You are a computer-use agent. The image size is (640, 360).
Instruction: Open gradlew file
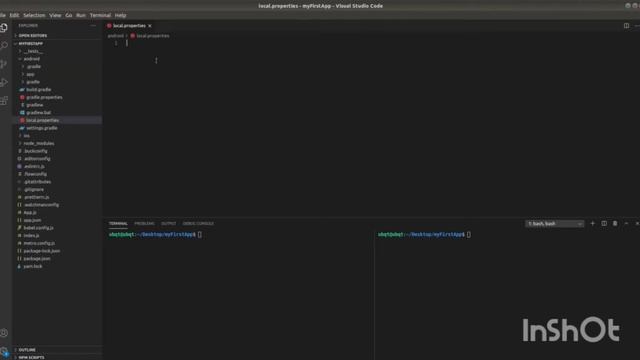[x=34, y=105]
